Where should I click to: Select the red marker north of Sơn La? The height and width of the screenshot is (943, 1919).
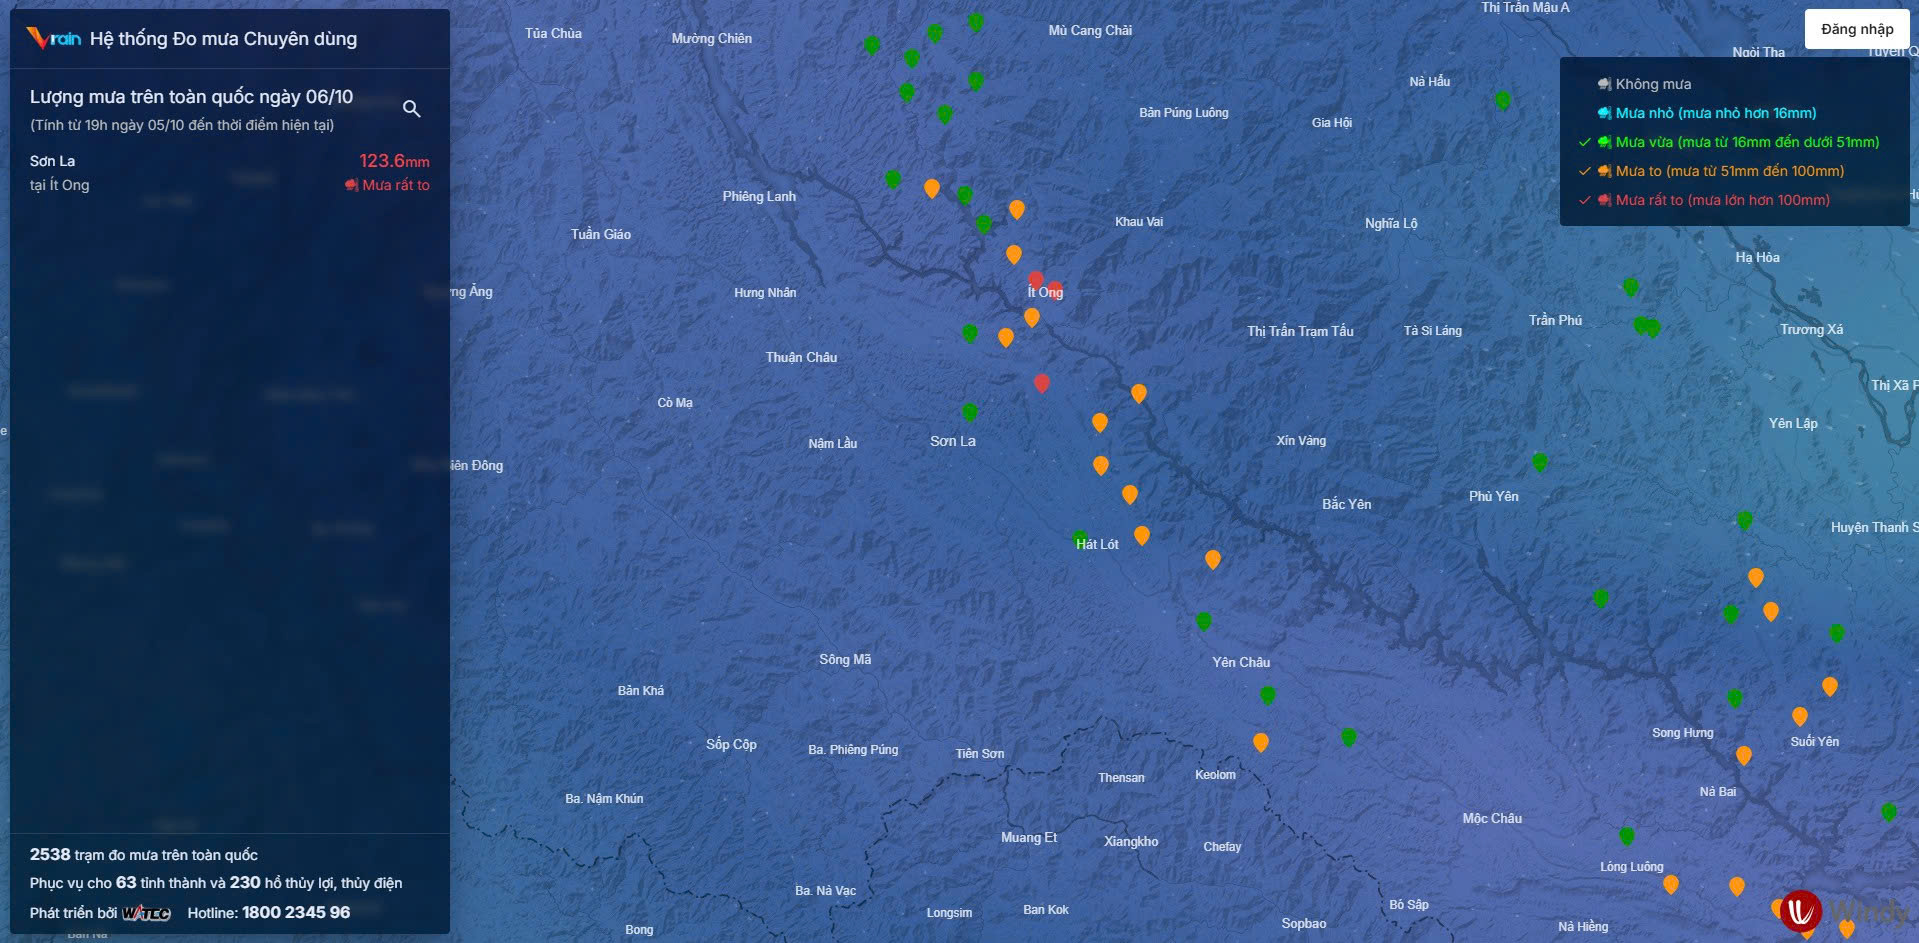[x=1041, y=383]
